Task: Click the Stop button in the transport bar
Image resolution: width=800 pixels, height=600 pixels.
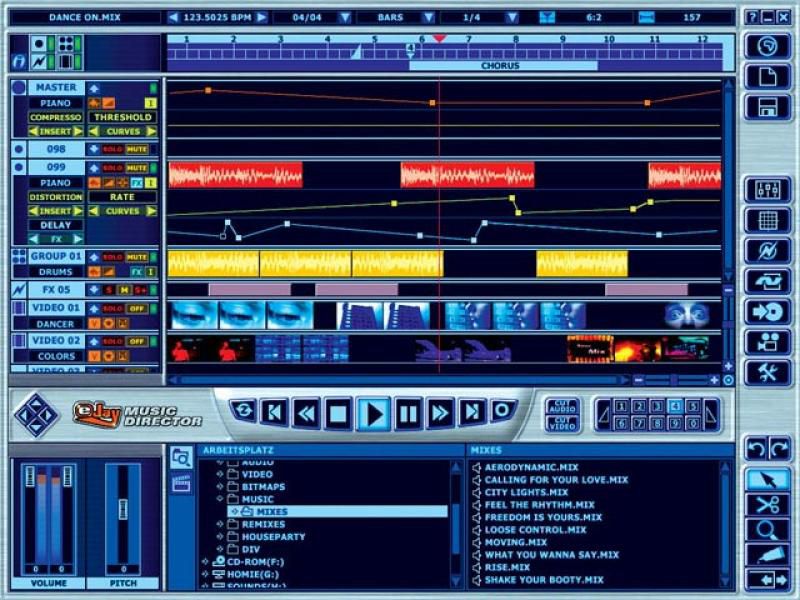Action: (338, 412)
